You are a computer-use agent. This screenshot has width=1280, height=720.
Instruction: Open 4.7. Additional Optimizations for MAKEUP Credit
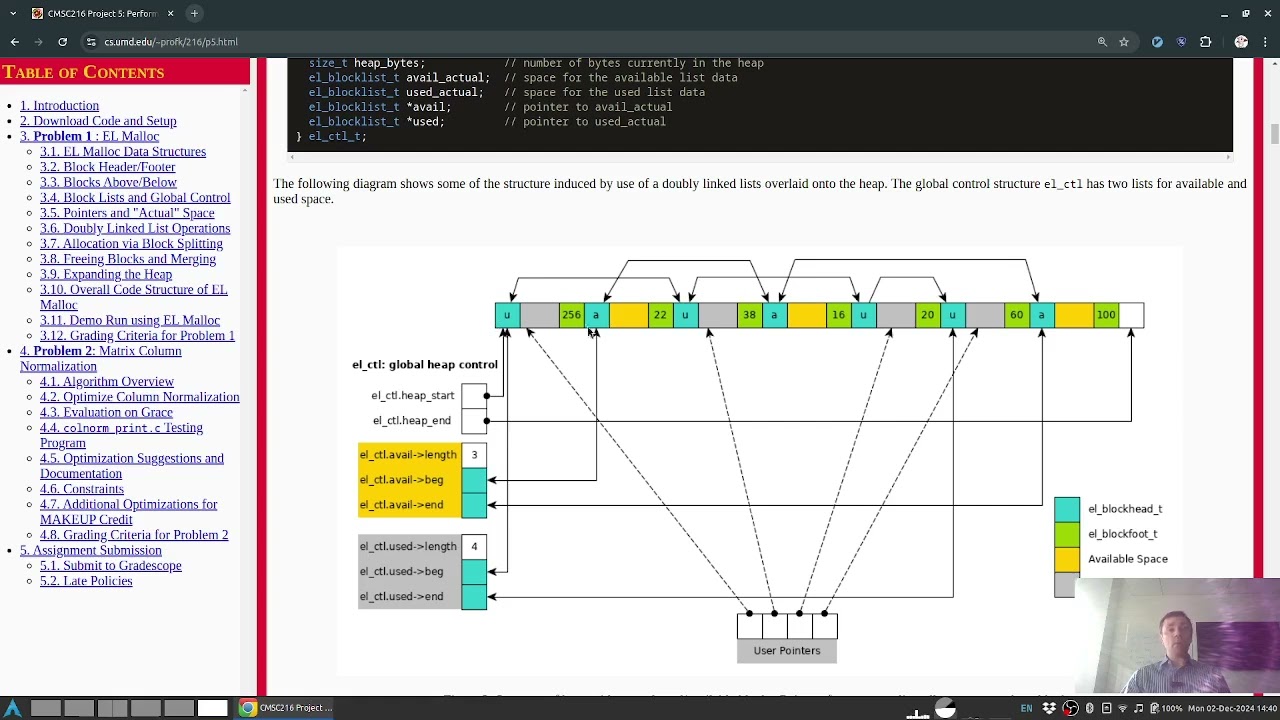(128, 512)
